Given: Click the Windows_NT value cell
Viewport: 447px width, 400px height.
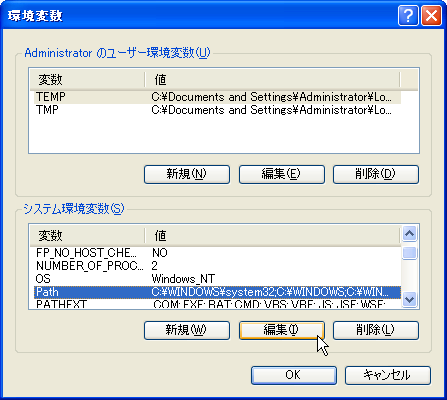Looking at the screenshot, I should (x=183, y=279).
